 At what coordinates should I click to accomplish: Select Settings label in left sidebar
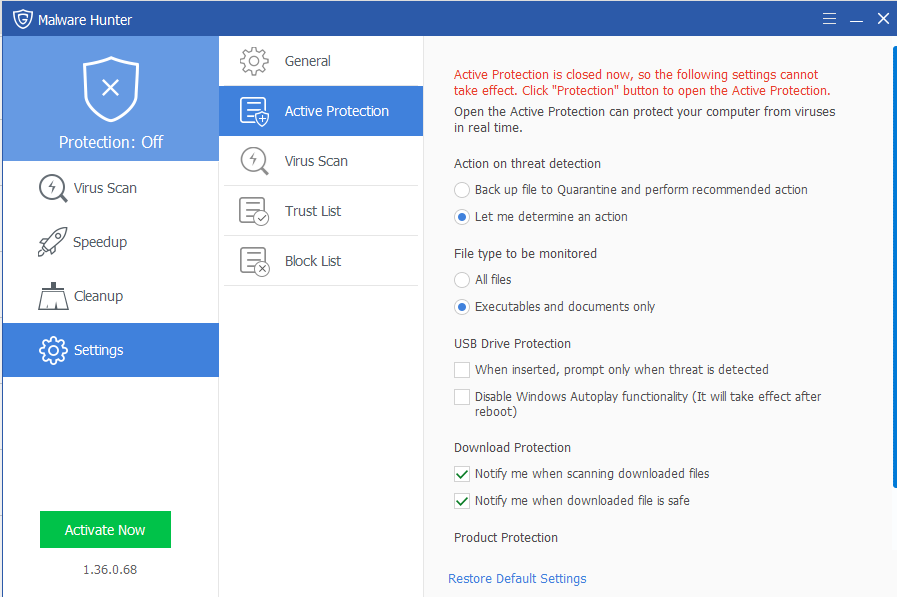tap(98, 350)
